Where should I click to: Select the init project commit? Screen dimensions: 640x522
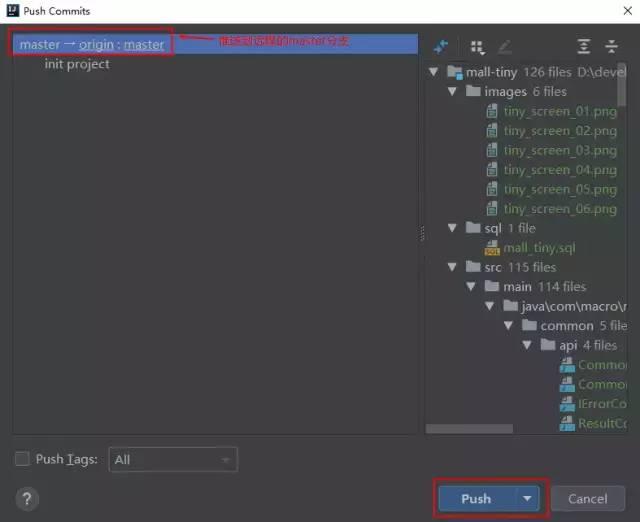coord(77,64)
